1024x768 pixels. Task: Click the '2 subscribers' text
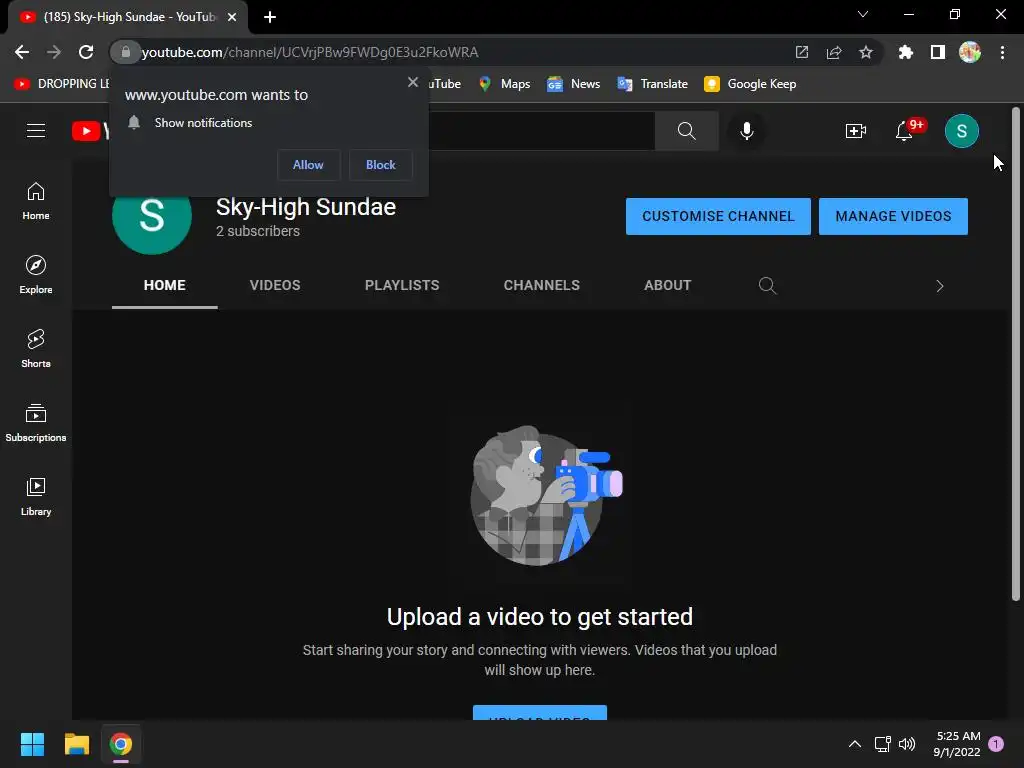click(258, 231)
